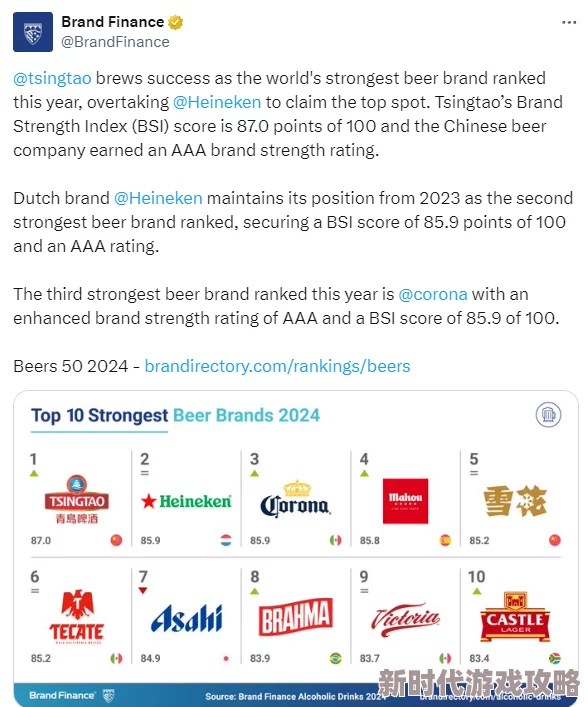588x707 pixels.
Task: Click the beer mug icon in the infographic
Action: tap(548, 414)
